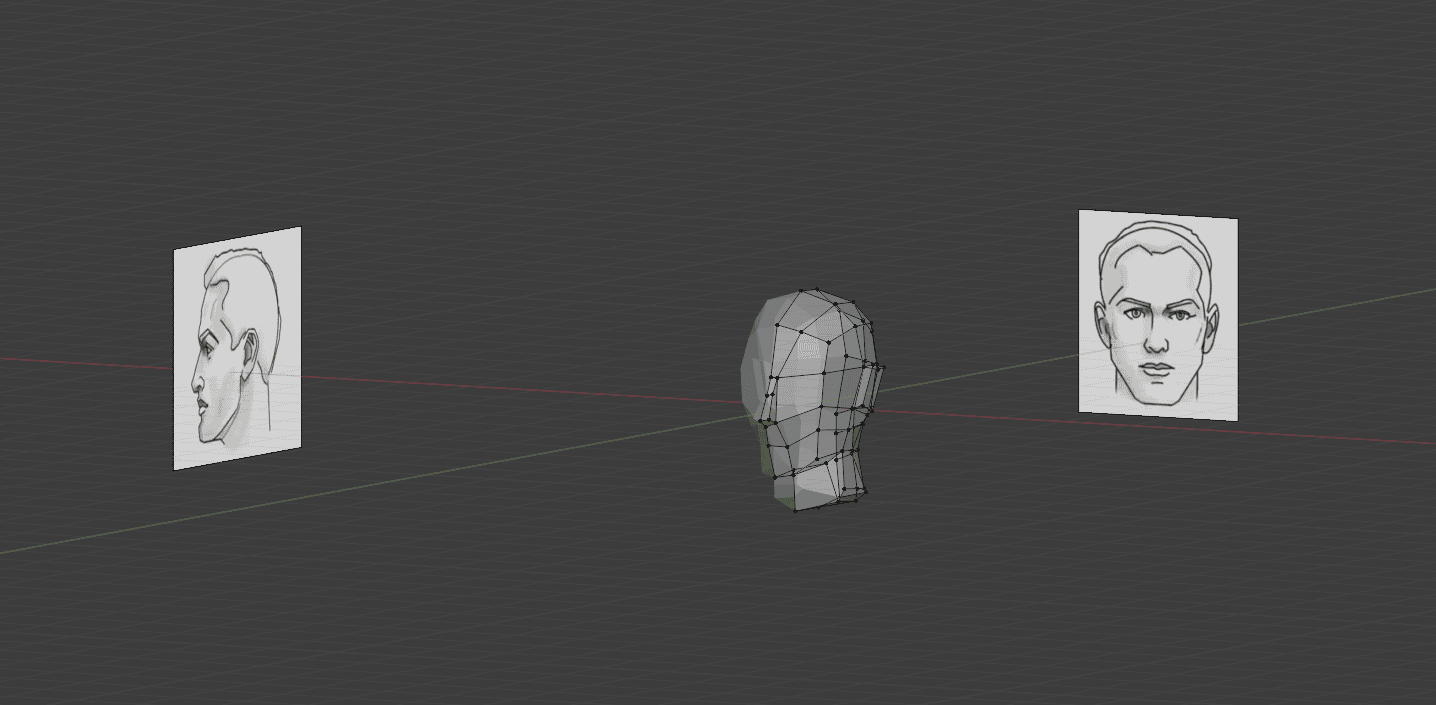Select the lowest vertex at the mesh neck base
This screenshot has width=1436, height=705.
click(x=796, y=509)
